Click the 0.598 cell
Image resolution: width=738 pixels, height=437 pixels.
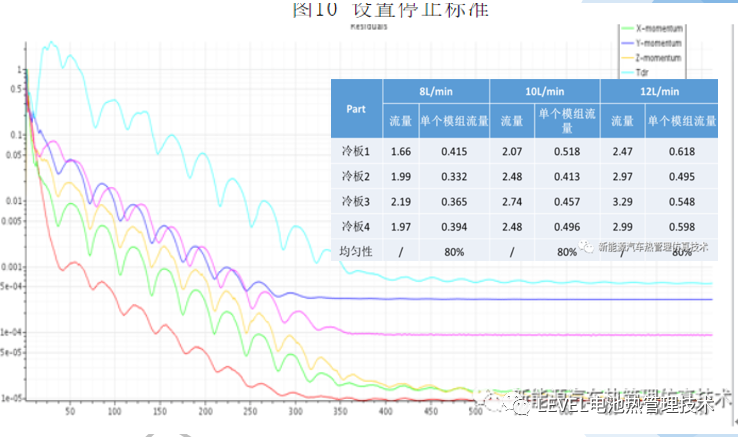[682, 227]
